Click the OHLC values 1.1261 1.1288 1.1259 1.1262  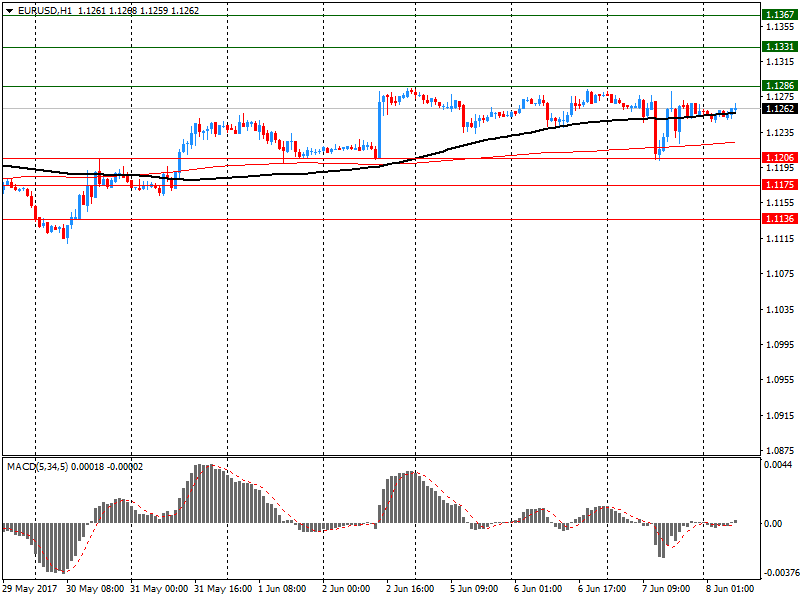138,11
